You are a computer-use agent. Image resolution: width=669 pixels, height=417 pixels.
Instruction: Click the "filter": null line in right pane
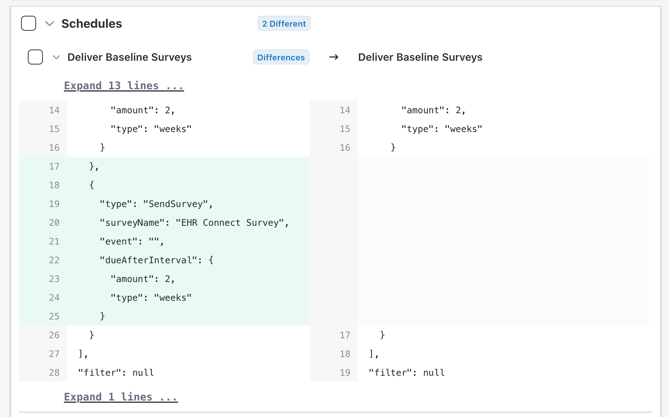tap(406, 373)
